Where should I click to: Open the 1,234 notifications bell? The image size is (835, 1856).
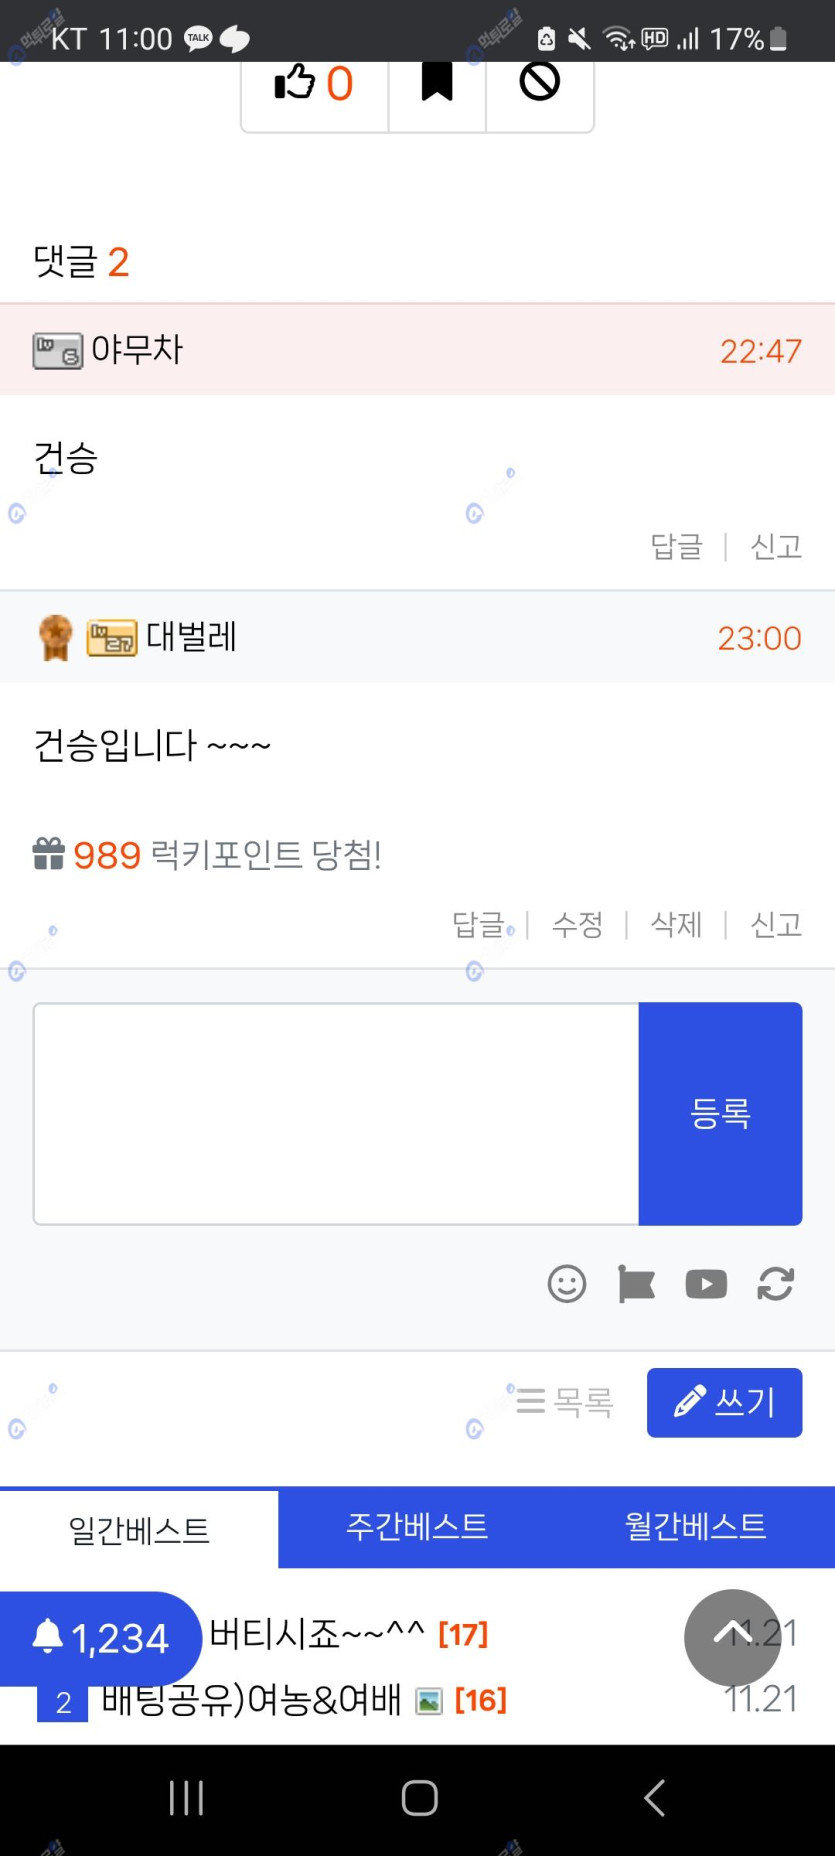point(100,1638)
